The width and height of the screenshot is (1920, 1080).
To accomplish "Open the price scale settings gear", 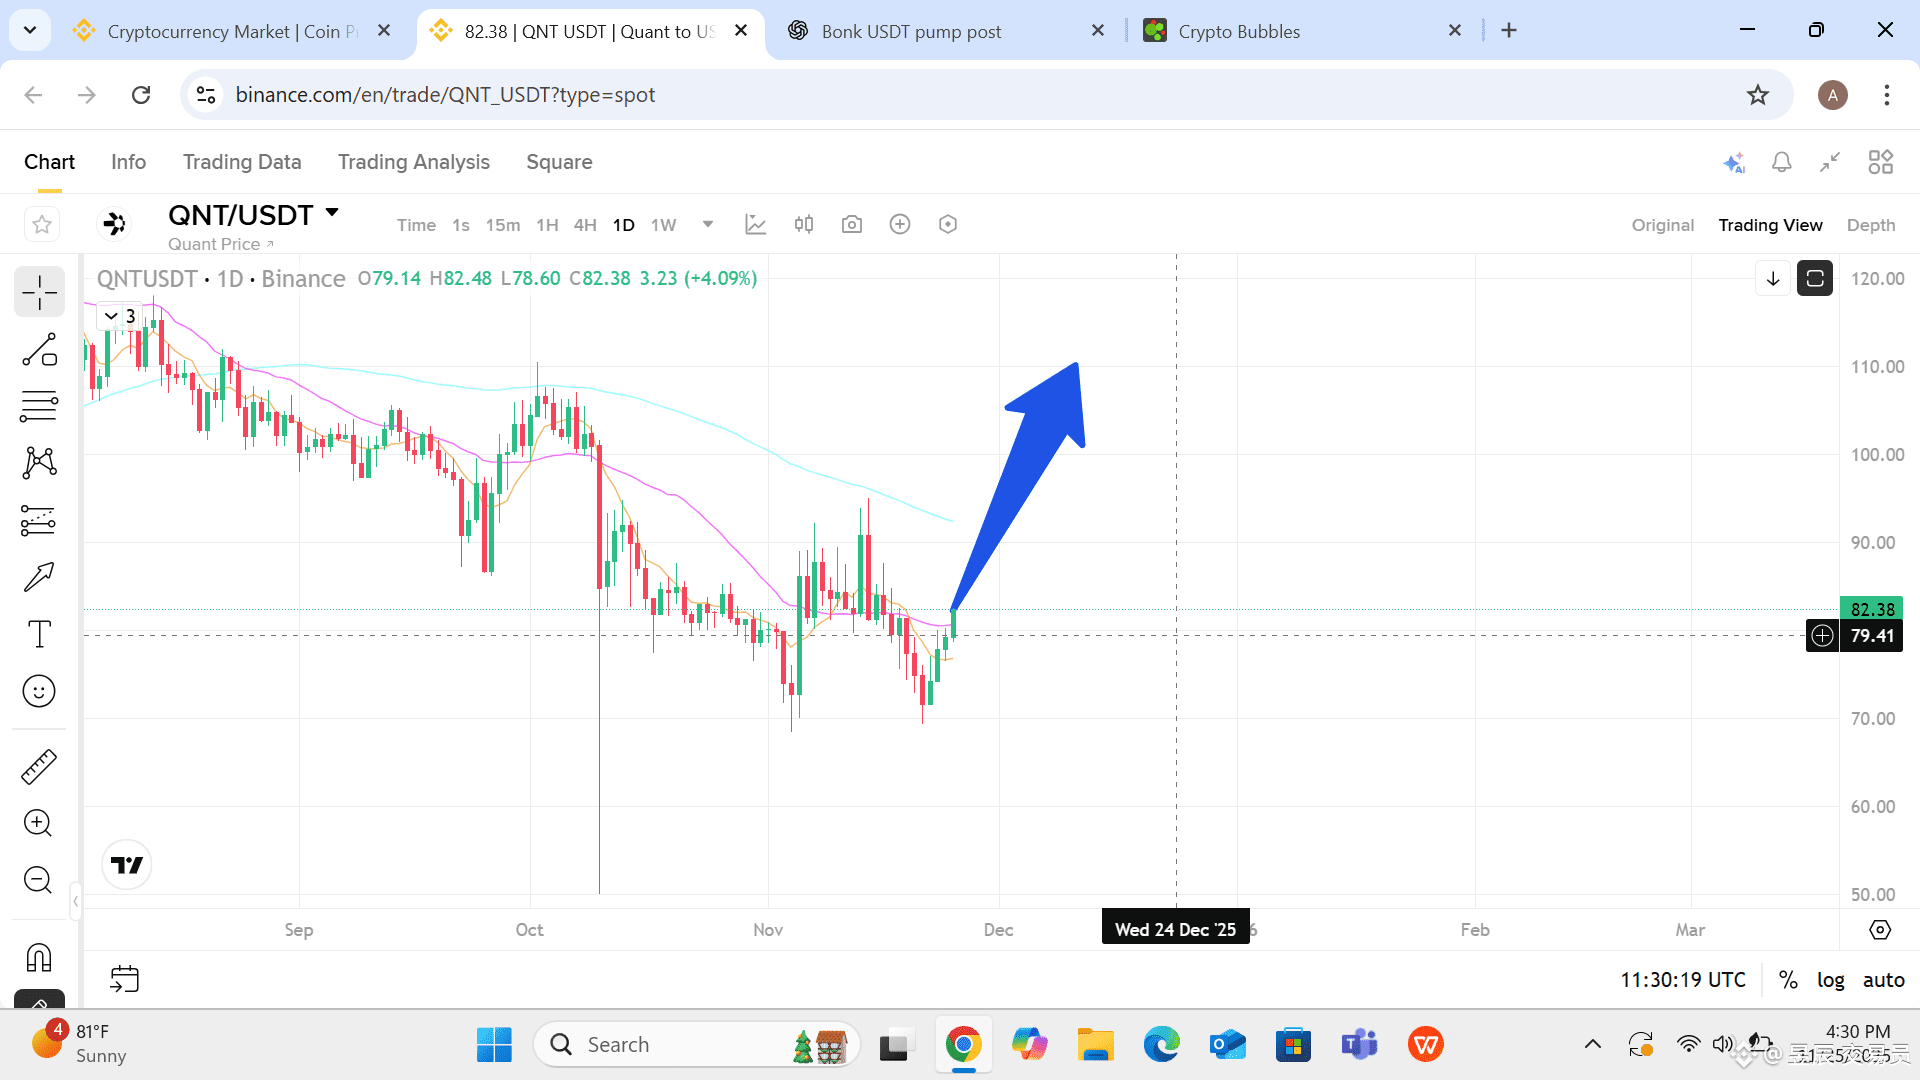I will click(1880, 930).
